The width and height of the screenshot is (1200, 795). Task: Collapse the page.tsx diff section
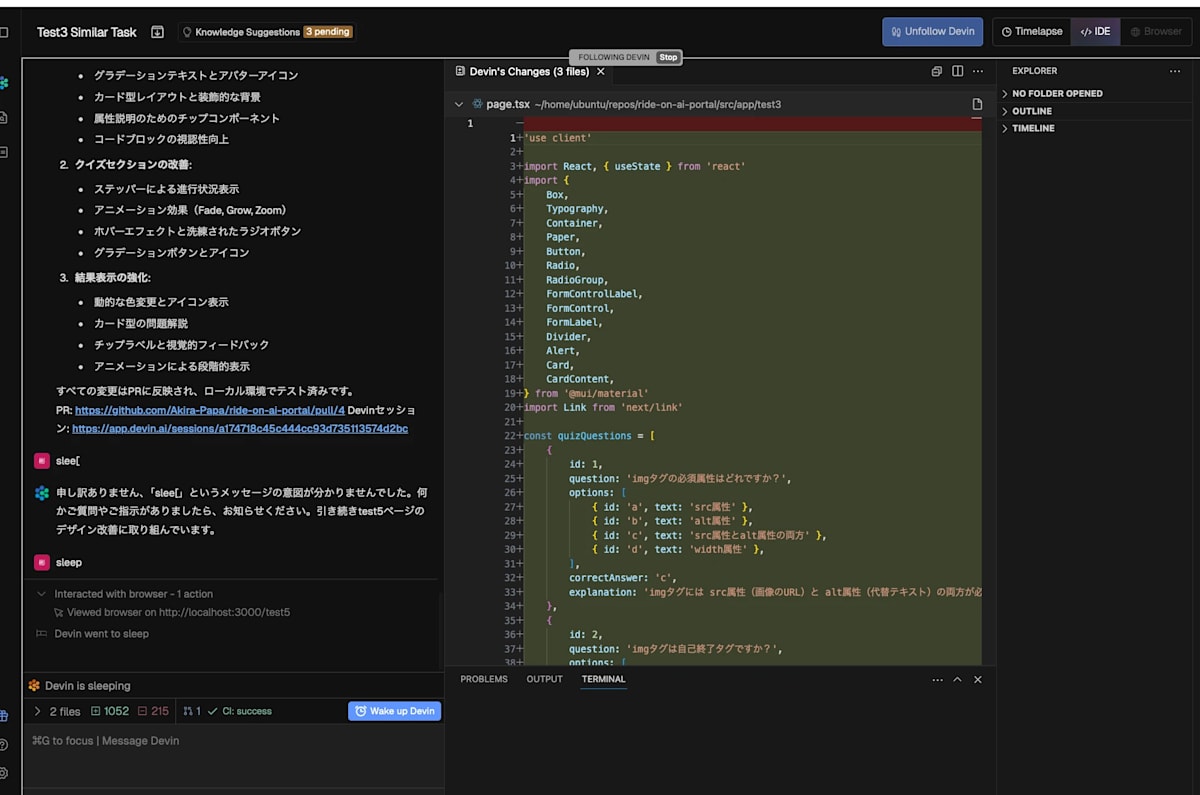(459, 104)
